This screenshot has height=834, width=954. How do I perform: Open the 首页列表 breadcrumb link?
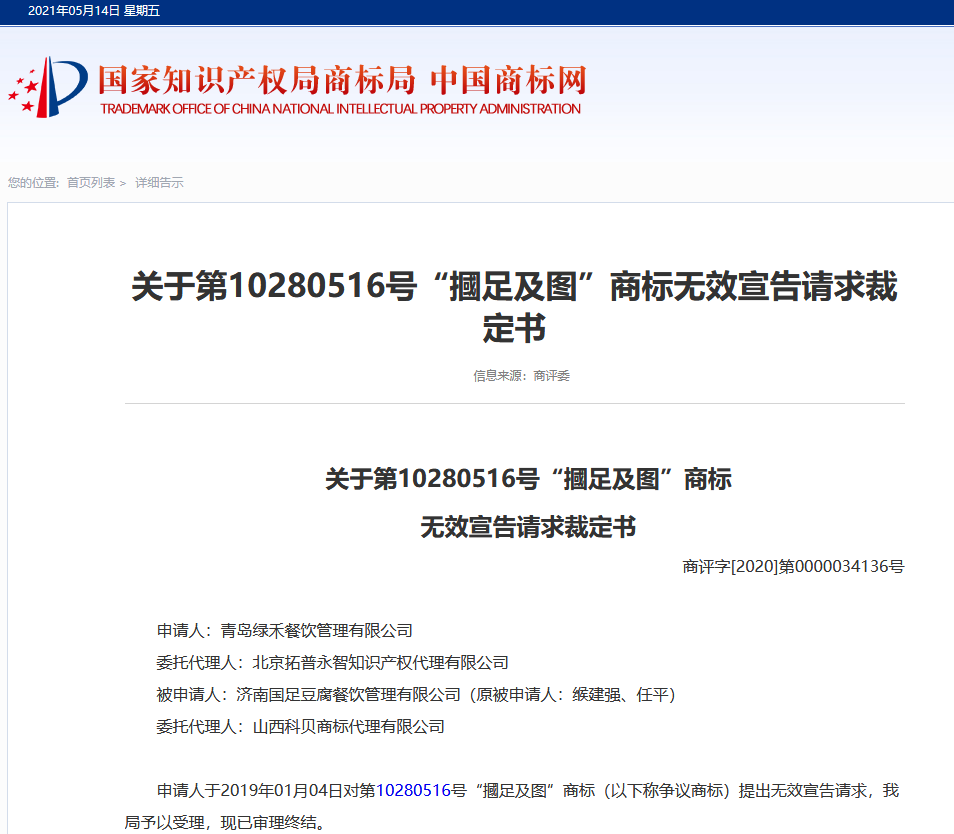[91, 183]
